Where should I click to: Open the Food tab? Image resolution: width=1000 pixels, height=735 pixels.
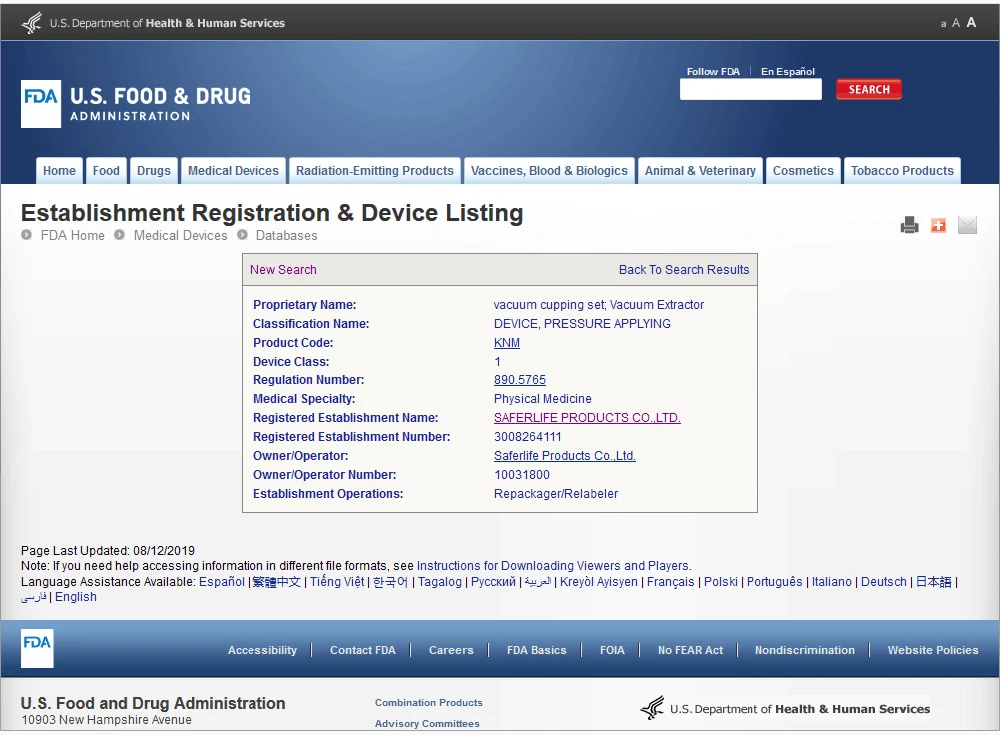pyautogui.click(x=106, y=171)
